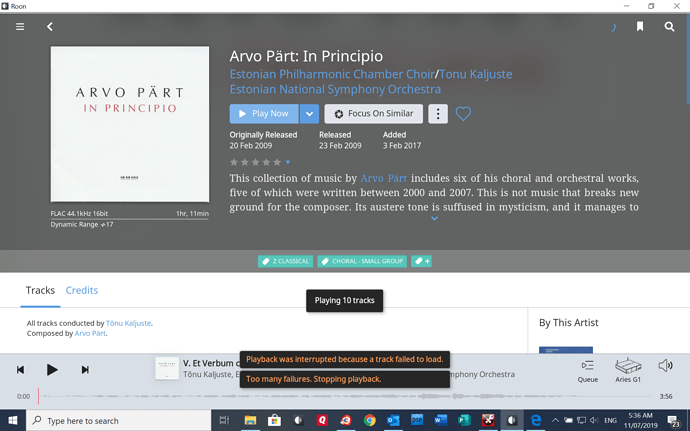690x431 pixels.
Task: Click the ENG language indicator
Action: 610,420
